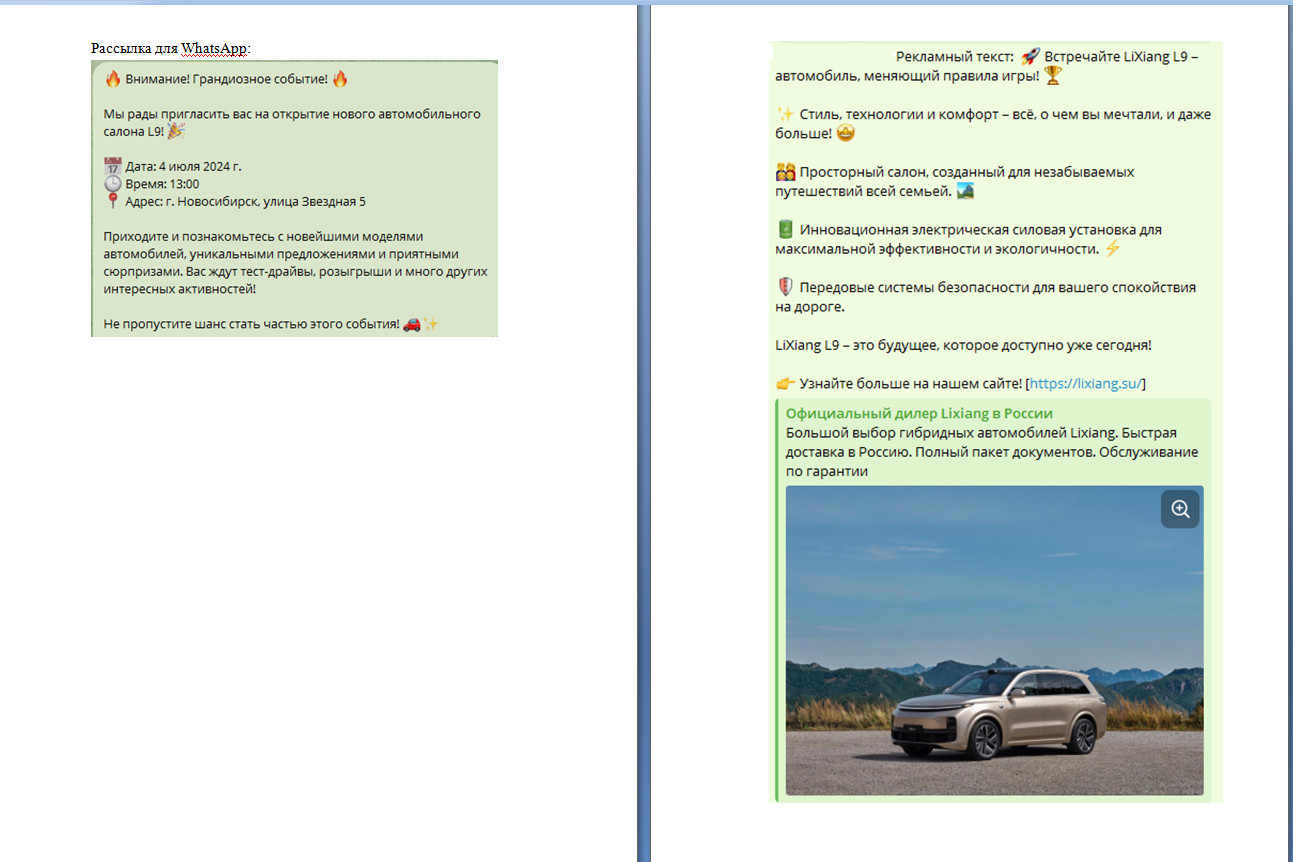The image size is (1293, 862).
Task: Click the clock emoji beside 'Время'
Action: [112, 184]
